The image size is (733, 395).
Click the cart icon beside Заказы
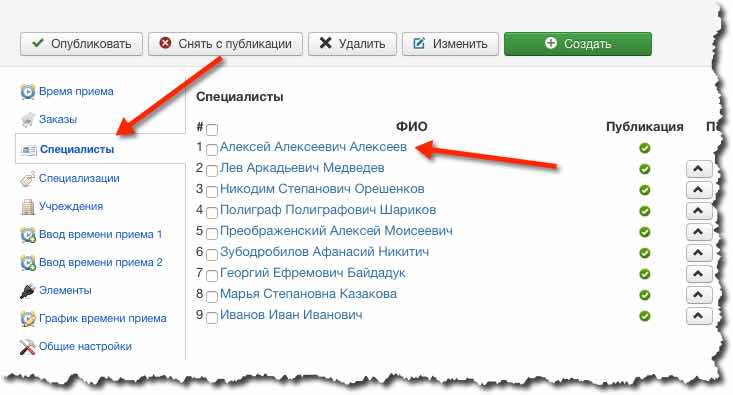[x=28, y=120]
